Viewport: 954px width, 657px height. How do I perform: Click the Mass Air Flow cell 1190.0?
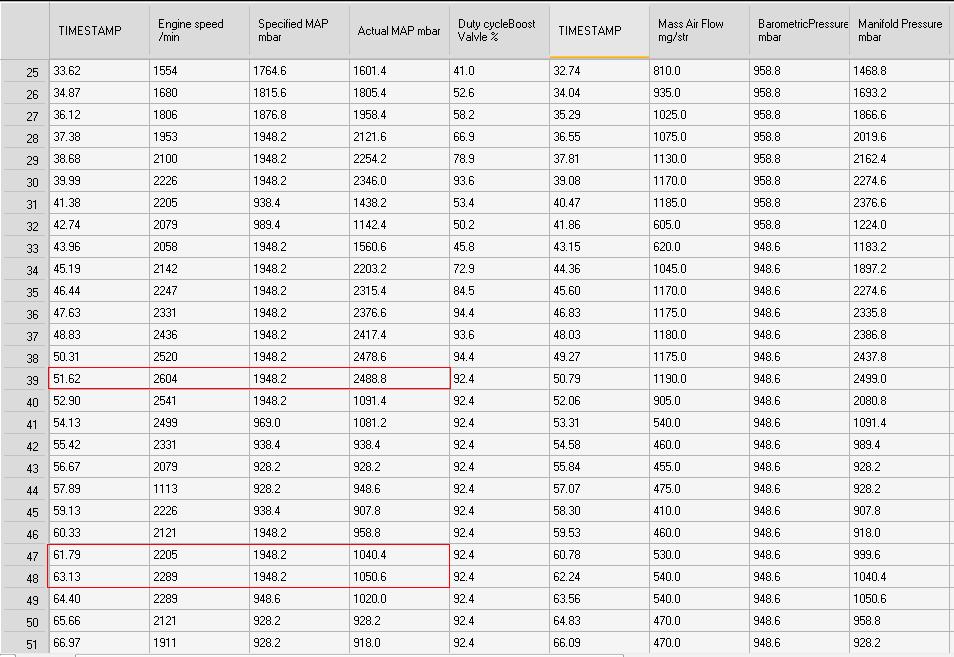[699, 379]
